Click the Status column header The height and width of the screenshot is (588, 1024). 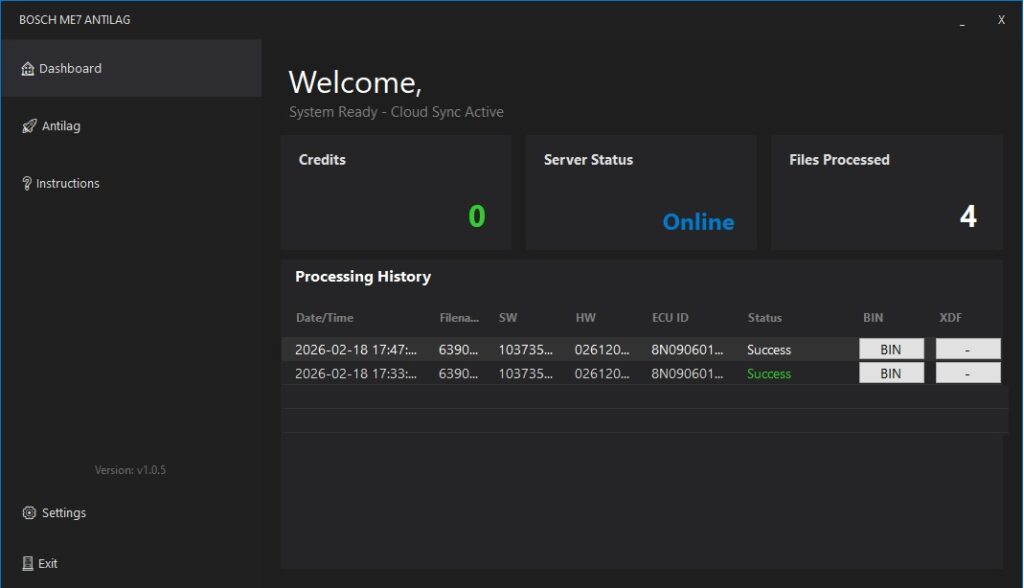pyautogui.click(x=765, y=318)
